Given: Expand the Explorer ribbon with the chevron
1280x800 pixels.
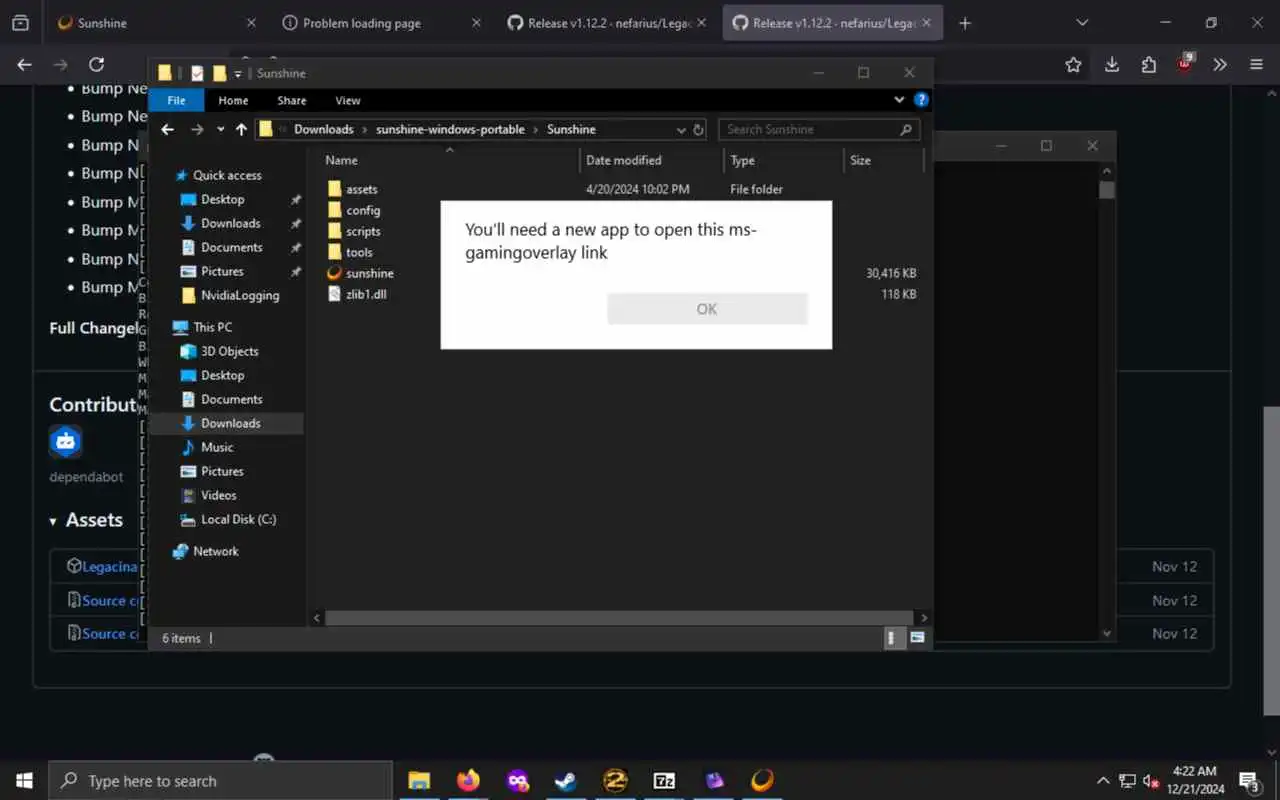Looking at the screenshot, I should pos(899,100).
